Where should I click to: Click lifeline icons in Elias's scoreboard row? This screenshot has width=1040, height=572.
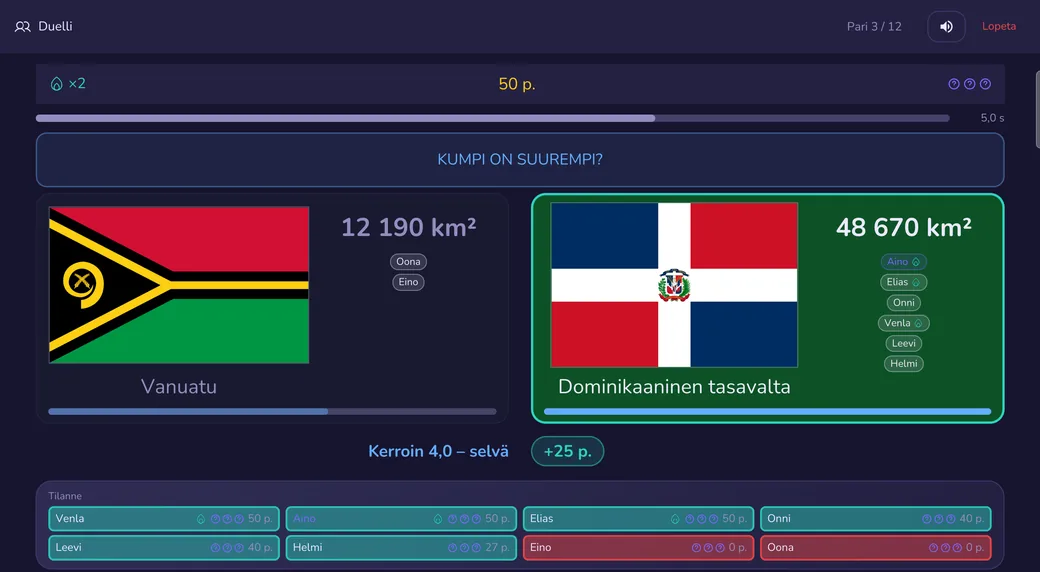pos(702,520)
